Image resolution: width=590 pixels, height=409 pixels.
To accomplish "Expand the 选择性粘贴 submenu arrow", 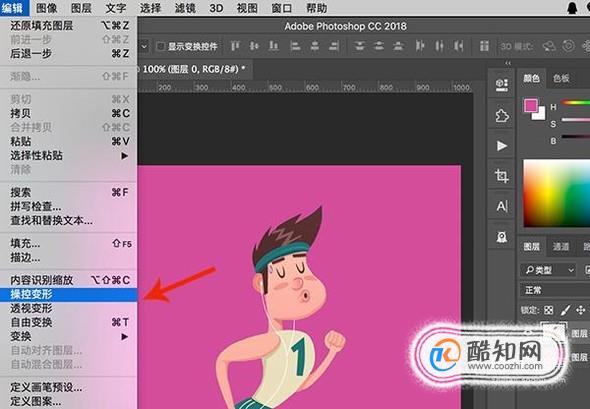I will tap(125, 156).
